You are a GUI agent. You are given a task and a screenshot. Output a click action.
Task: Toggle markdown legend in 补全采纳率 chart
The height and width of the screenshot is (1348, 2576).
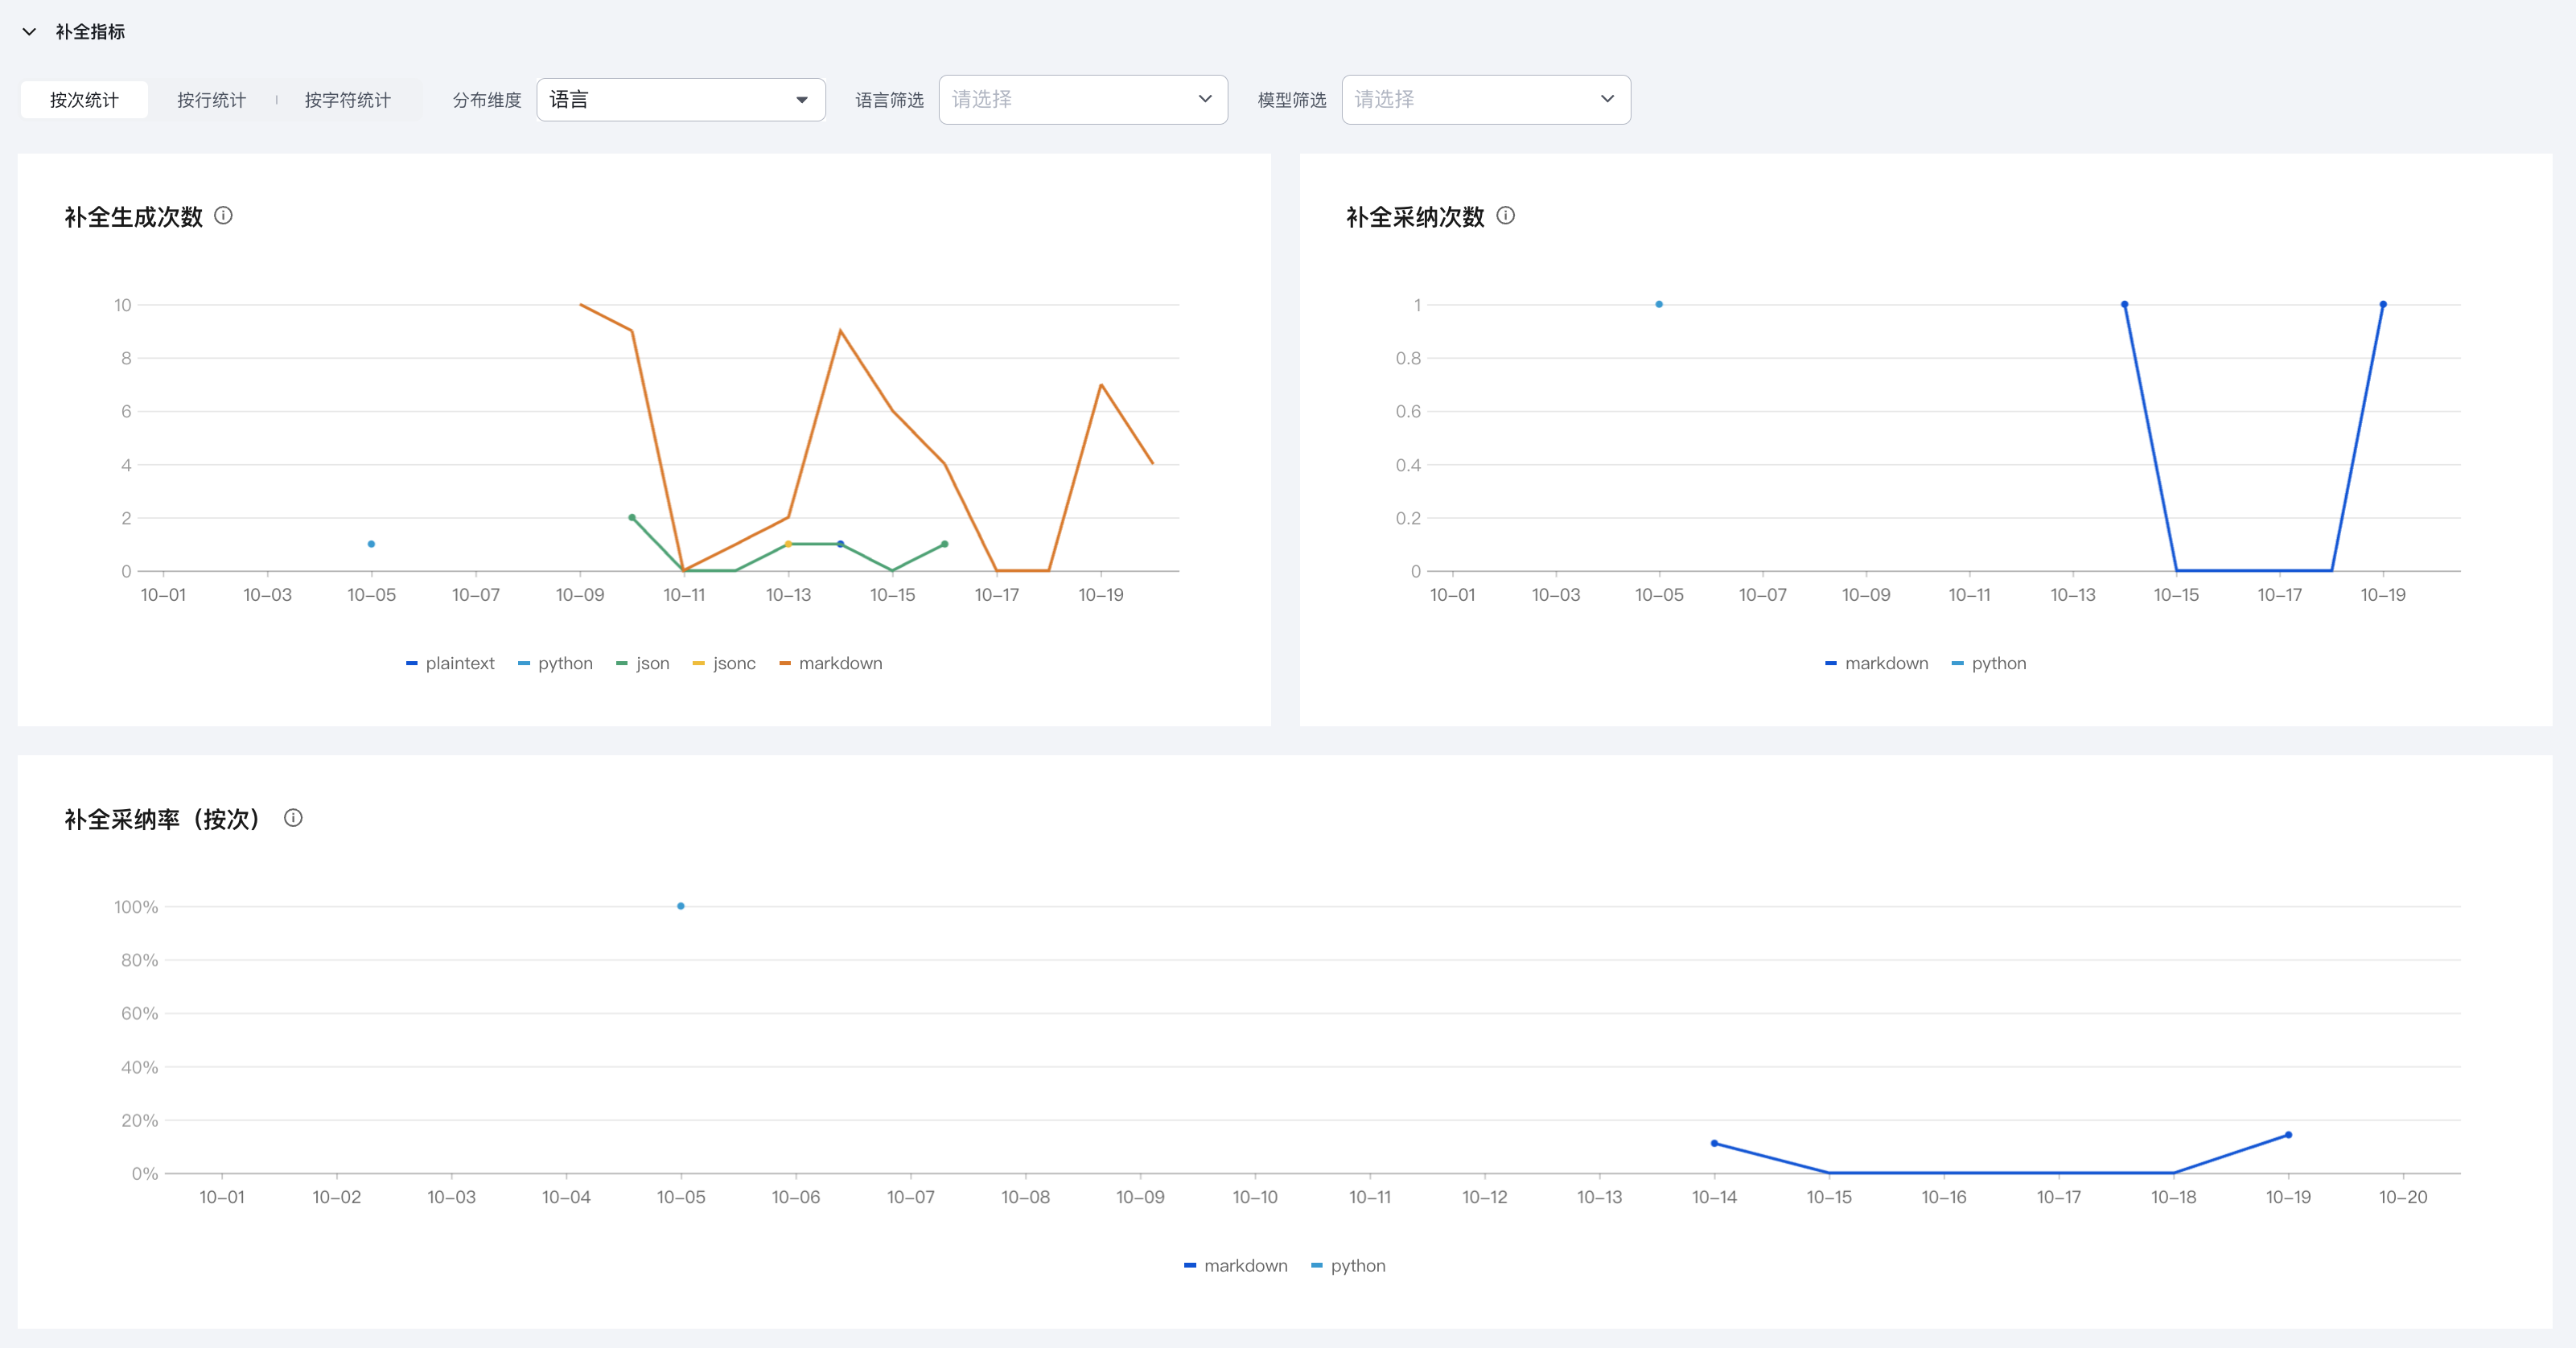coord(1235,1265)
